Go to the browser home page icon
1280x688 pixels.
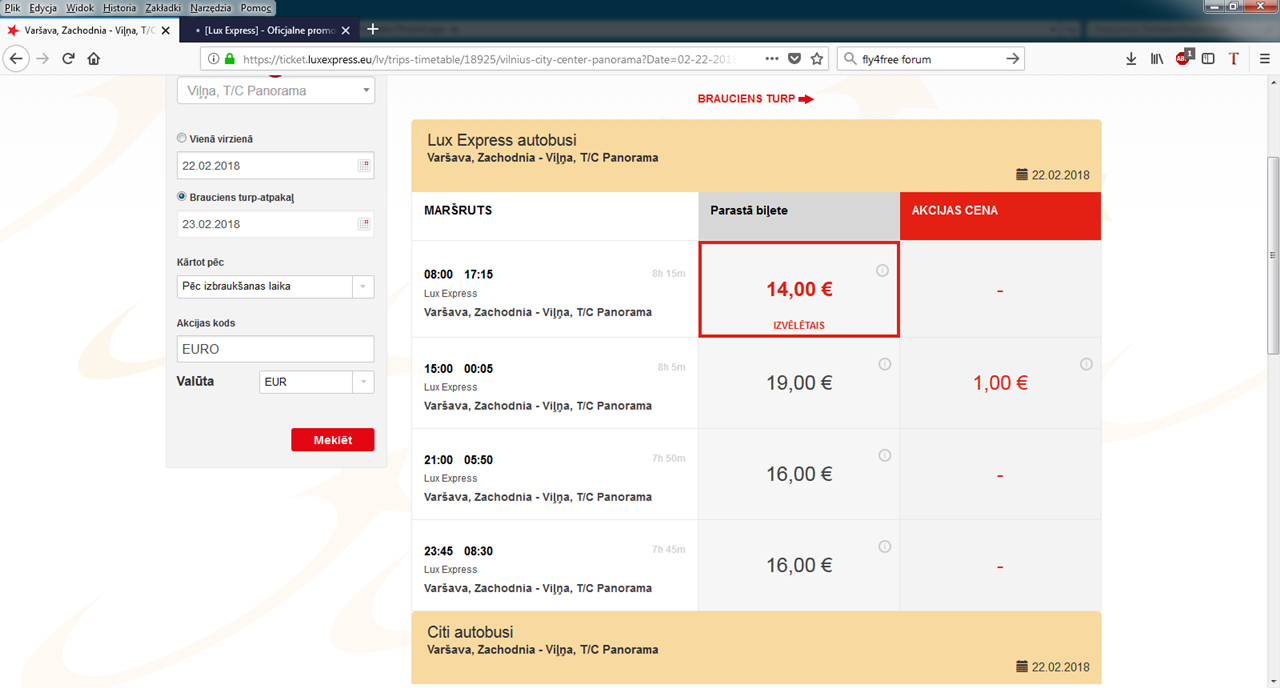(x=94, y=59)
